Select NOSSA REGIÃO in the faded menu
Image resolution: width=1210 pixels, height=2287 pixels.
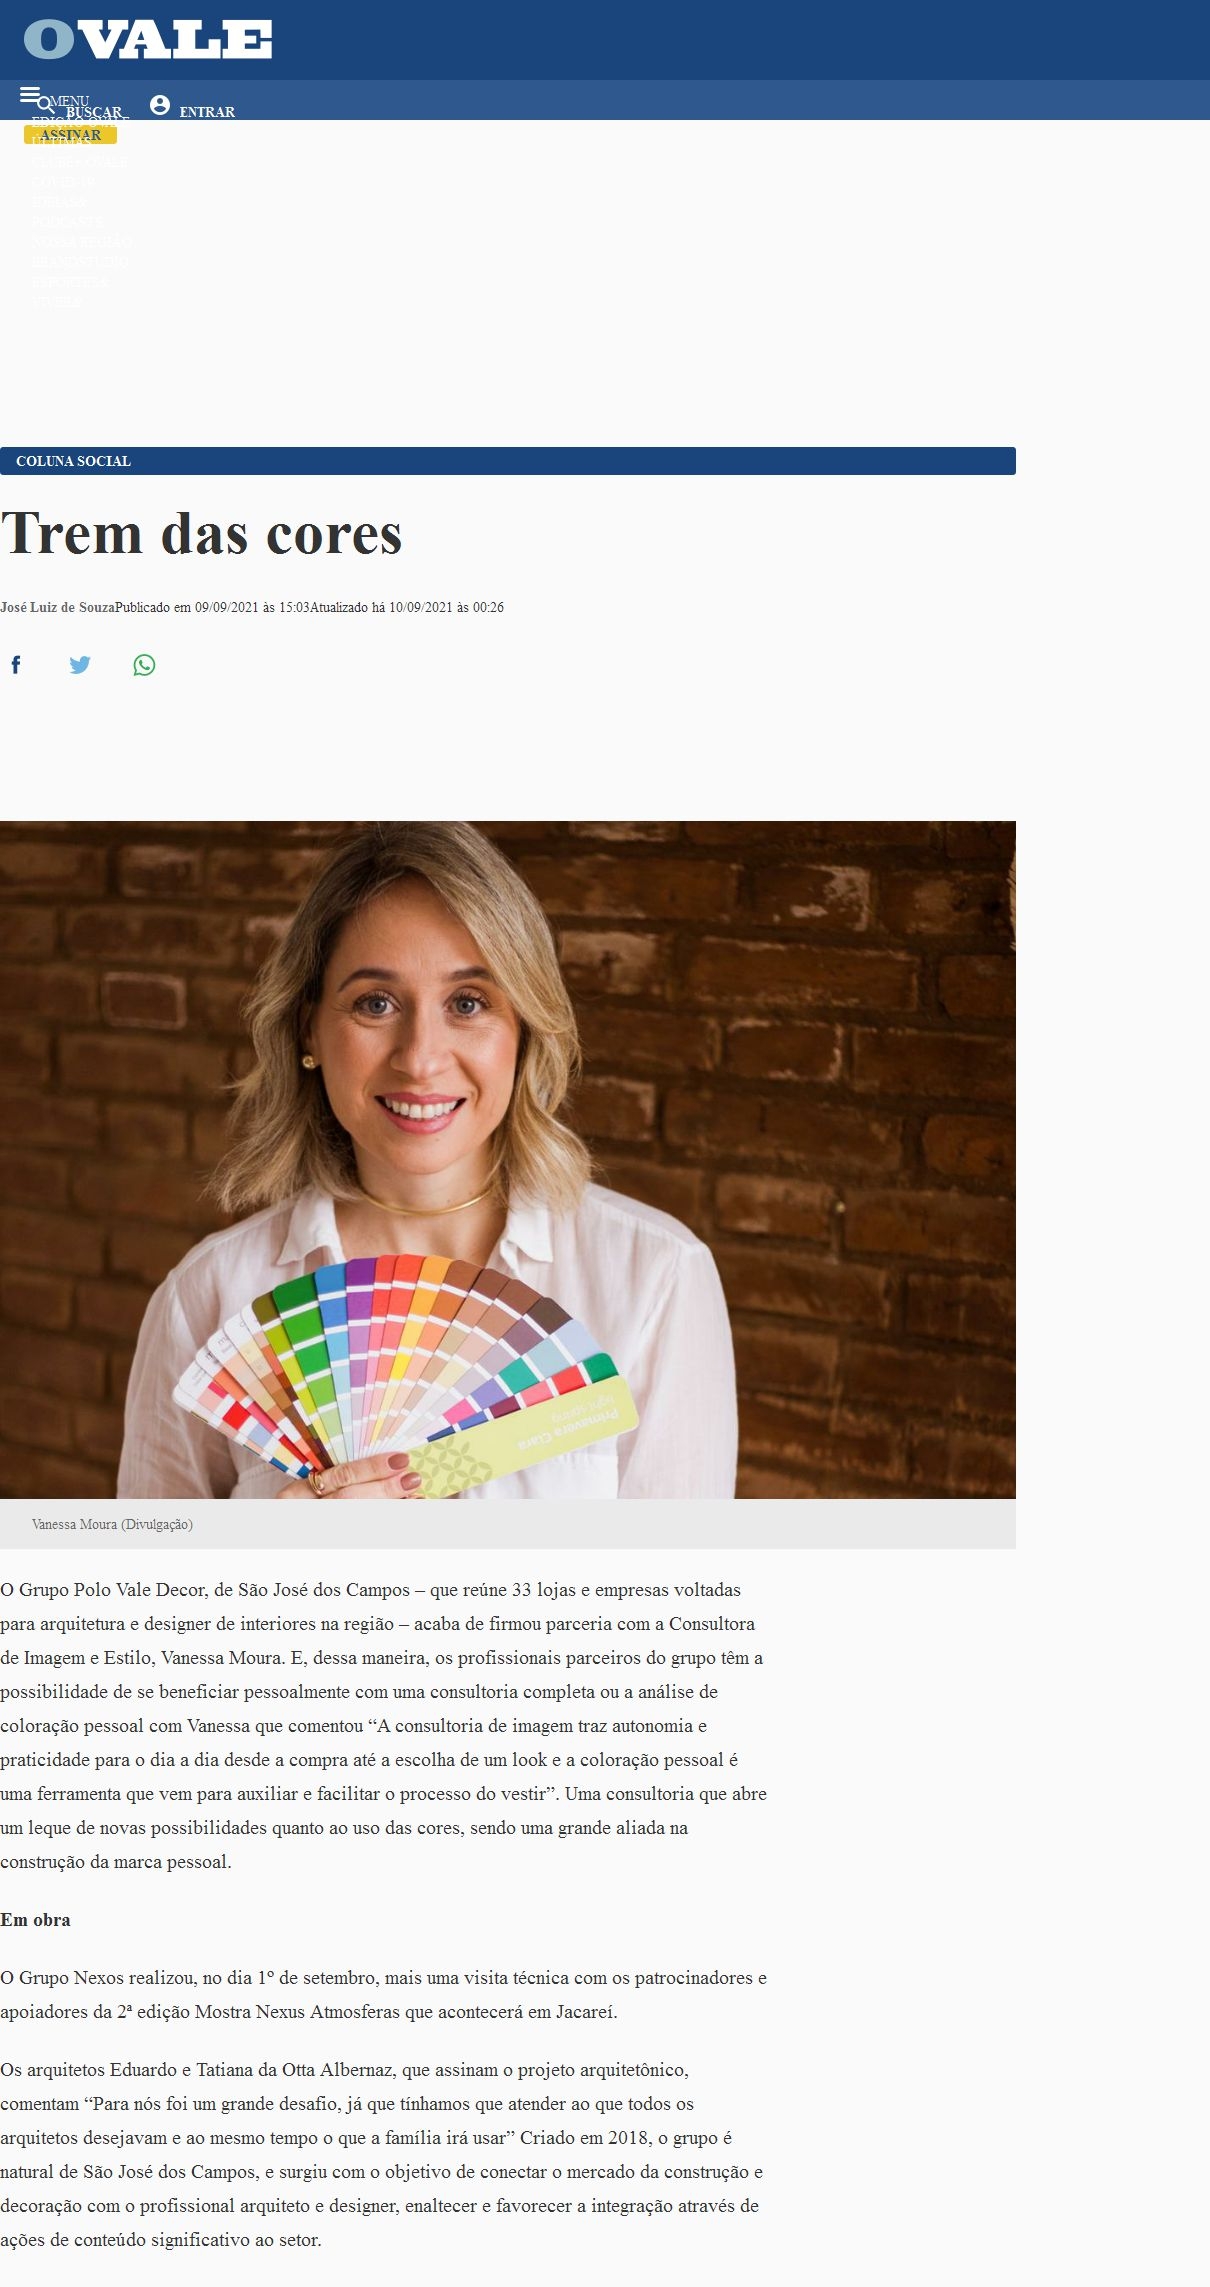(x=82, y=242)
